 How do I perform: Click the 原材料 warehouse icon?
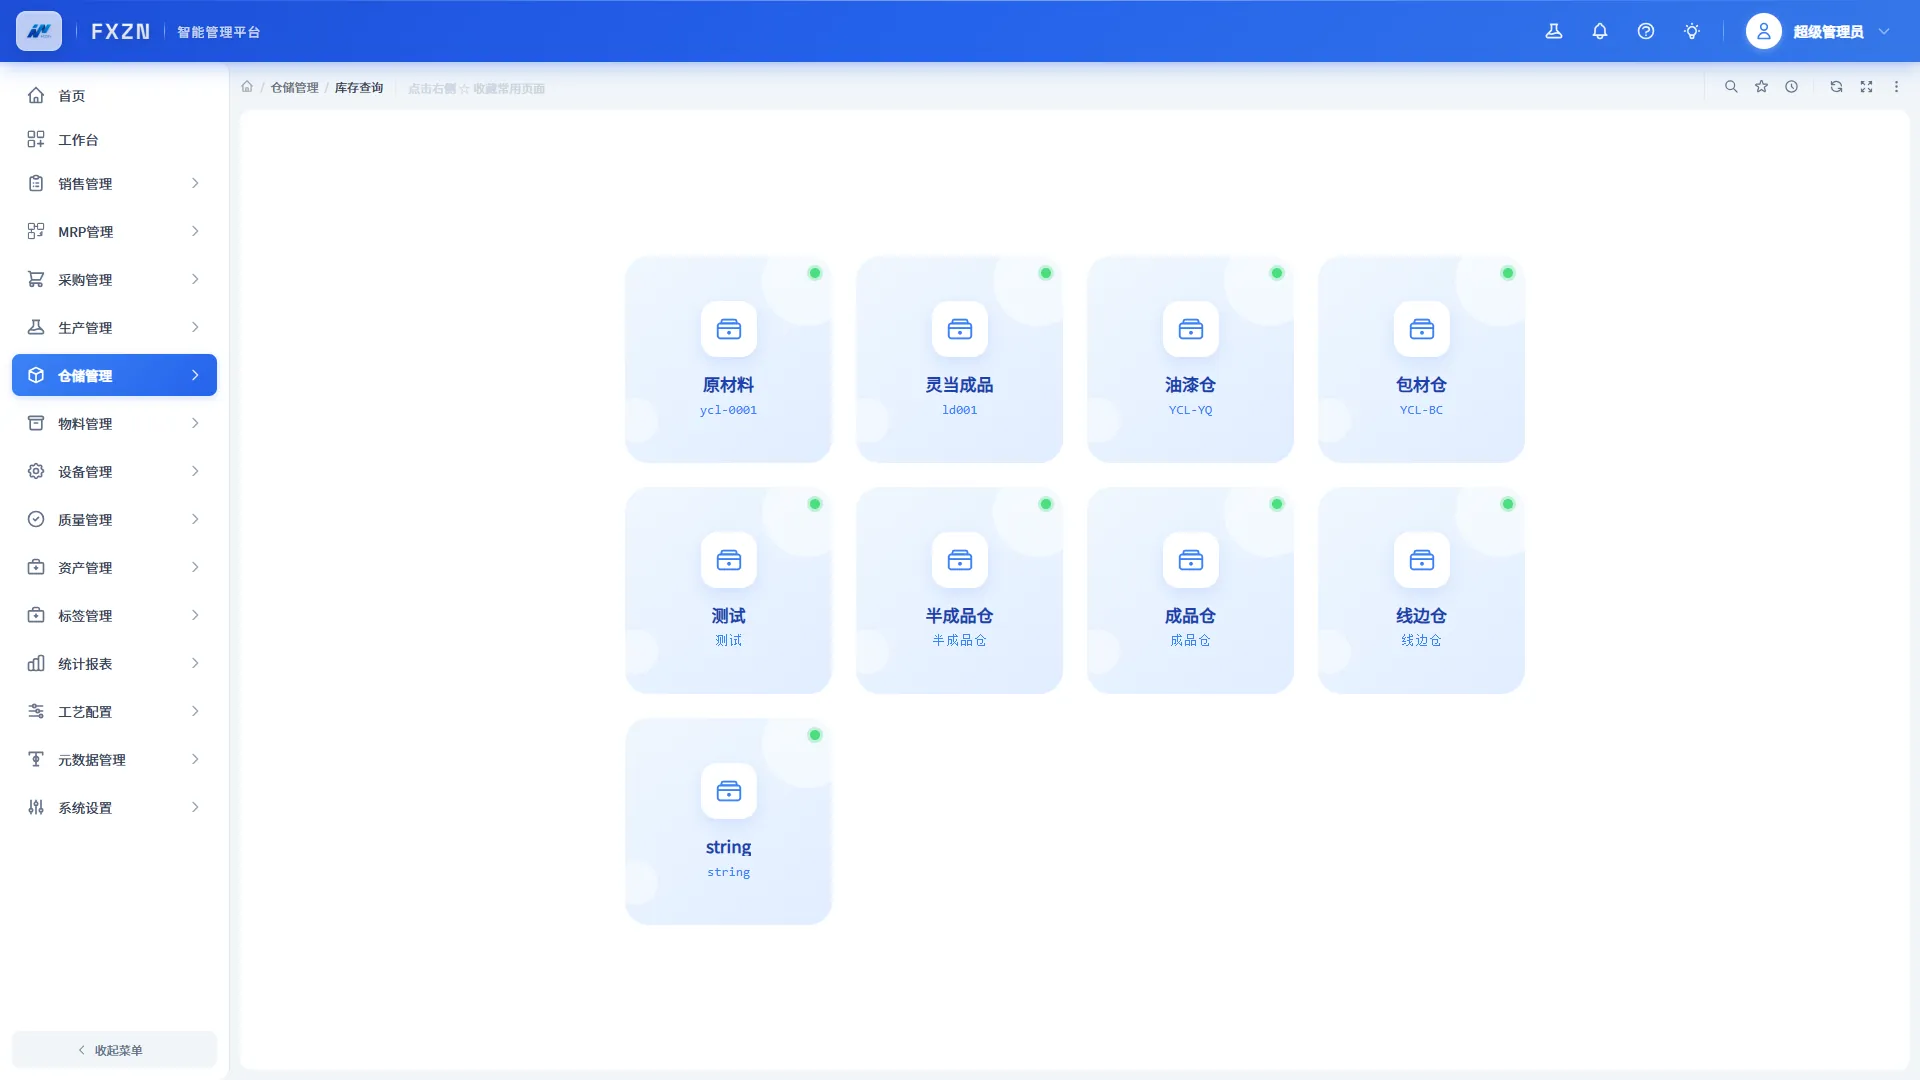(729, 329)
